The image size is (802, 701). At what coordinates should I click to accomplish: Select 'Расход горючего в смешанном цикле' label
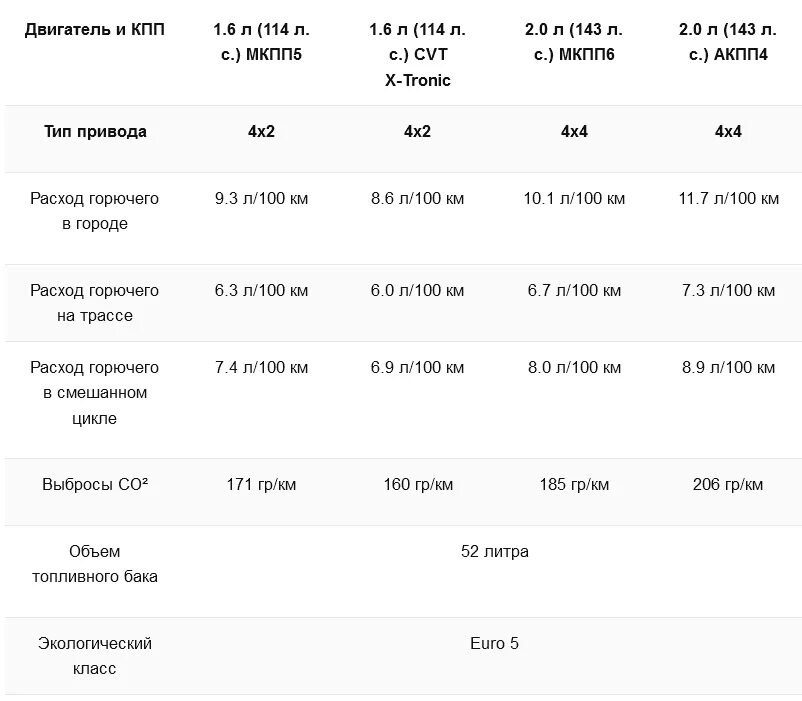click(94, 393)
